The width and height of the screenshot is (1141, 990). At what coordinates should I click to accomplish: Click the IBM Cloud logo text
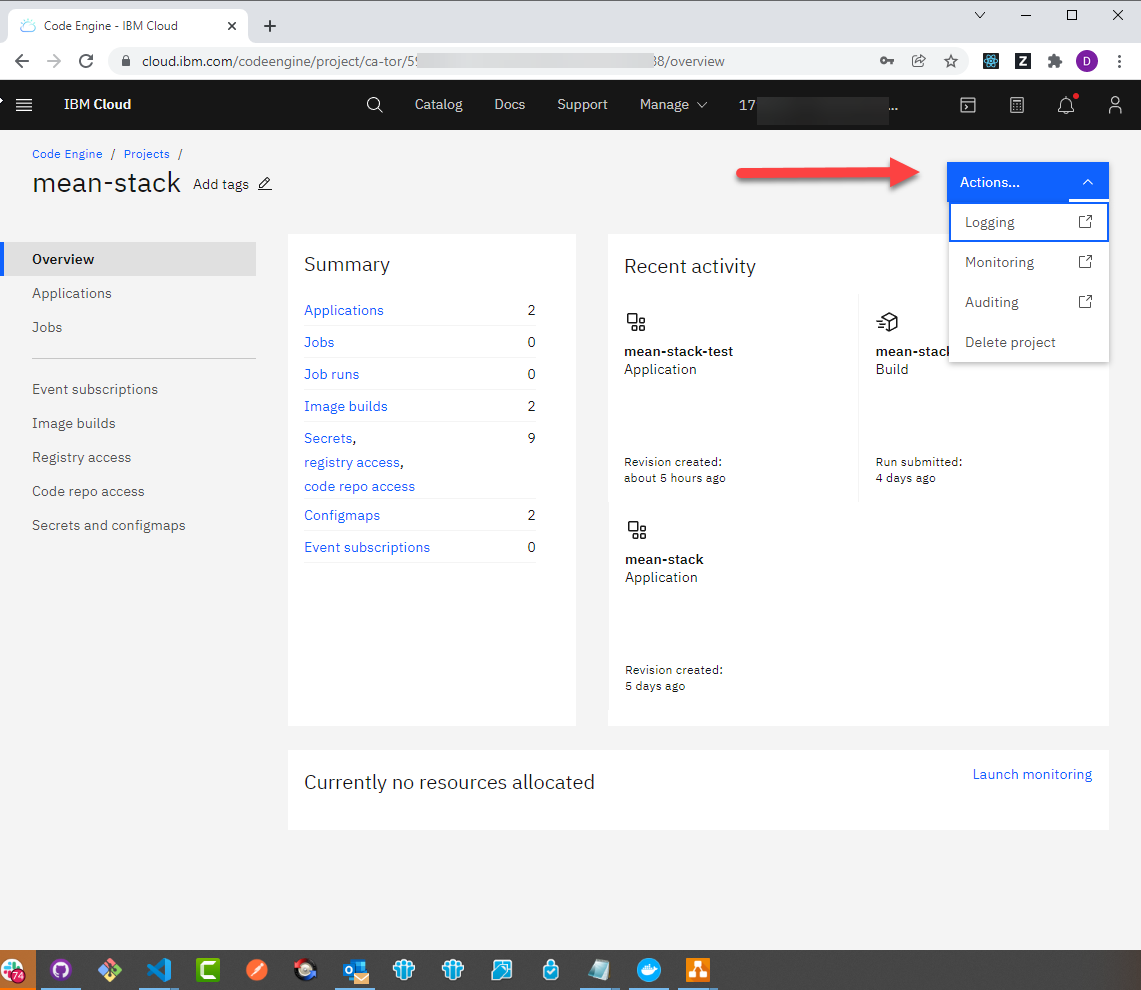click(x=98, y=105)
